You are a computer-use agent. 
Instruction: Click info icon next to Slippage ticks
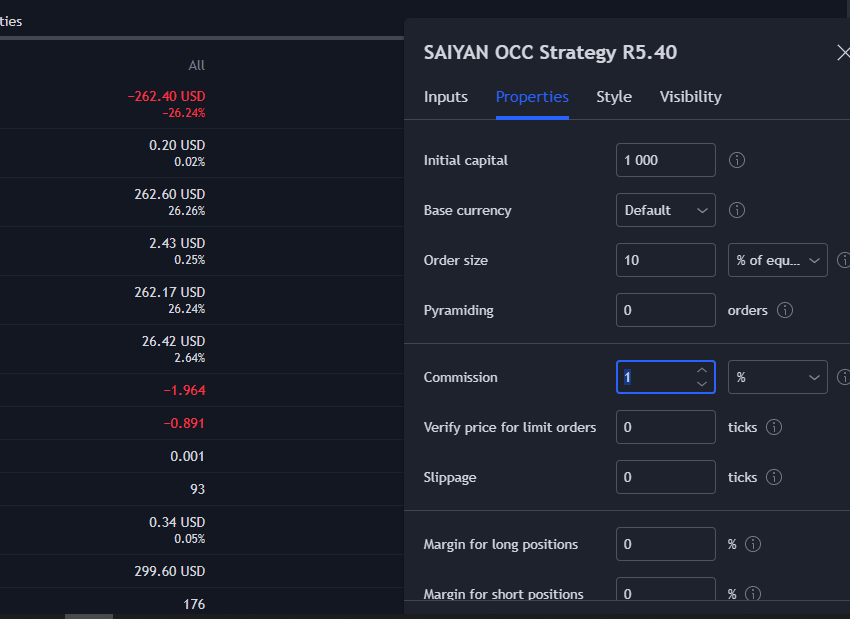(774, 477)
